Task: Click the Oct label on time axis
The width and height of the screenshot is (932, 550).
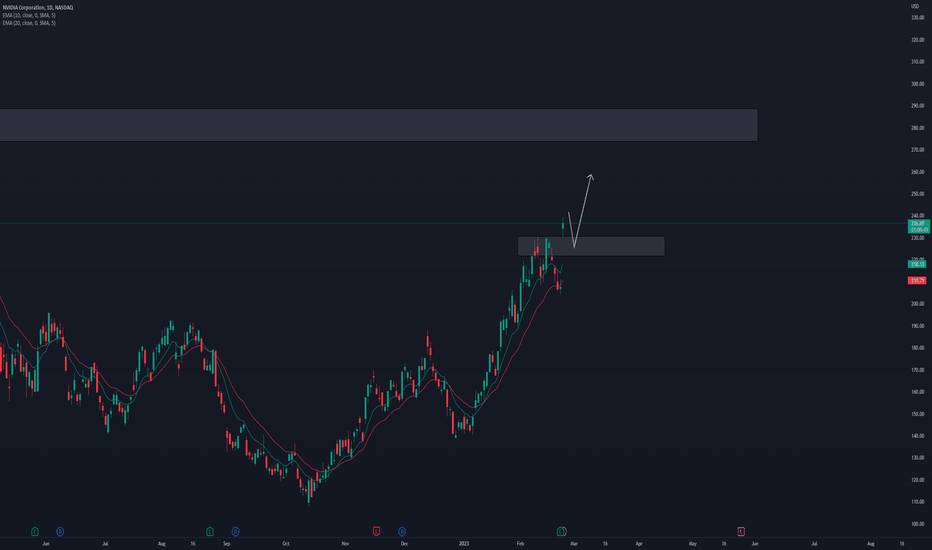Action: point(286,543)
